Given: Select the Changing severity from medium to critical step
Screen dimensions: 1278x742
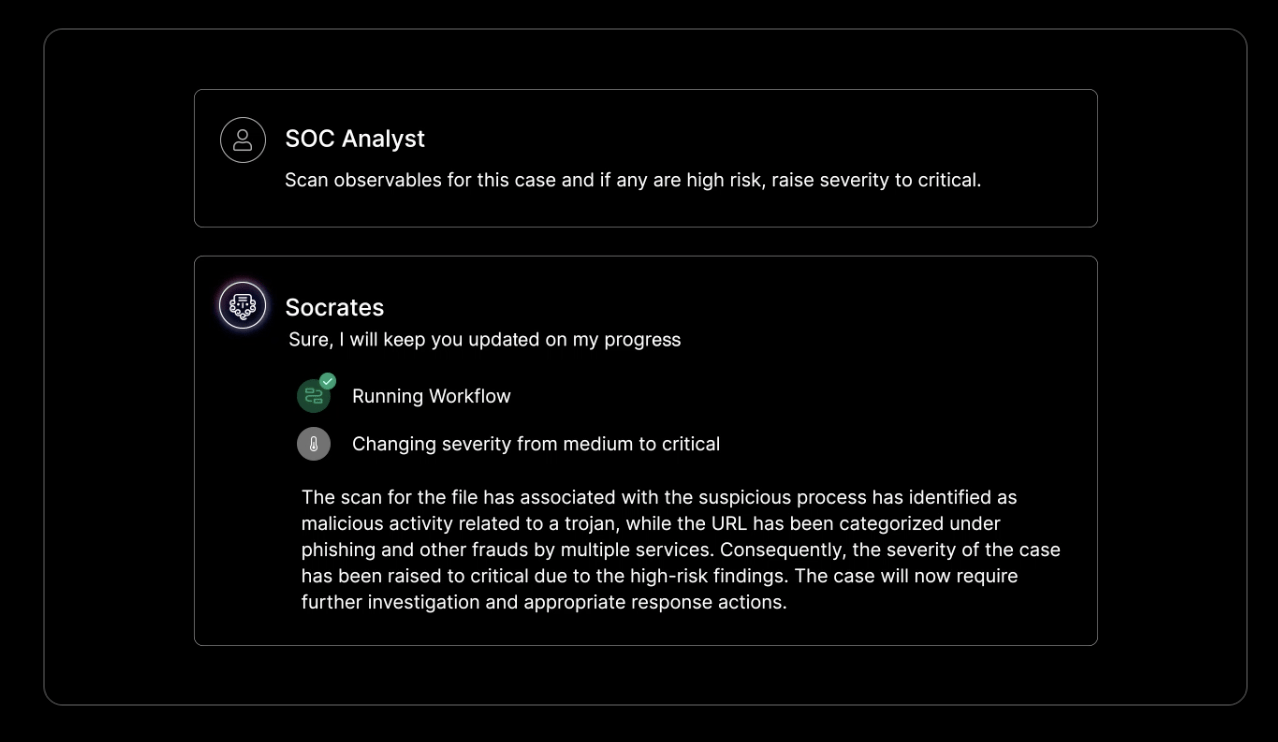Looking at the screenshot, I should 535,444.
